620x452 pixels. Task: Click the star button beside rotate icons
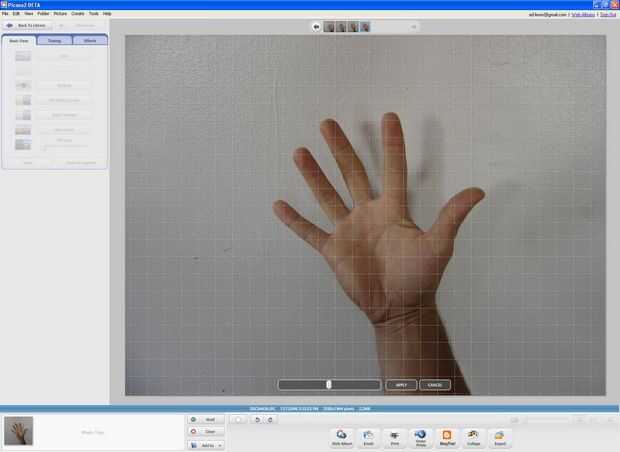pyautogui.click(x=239, y=420)
